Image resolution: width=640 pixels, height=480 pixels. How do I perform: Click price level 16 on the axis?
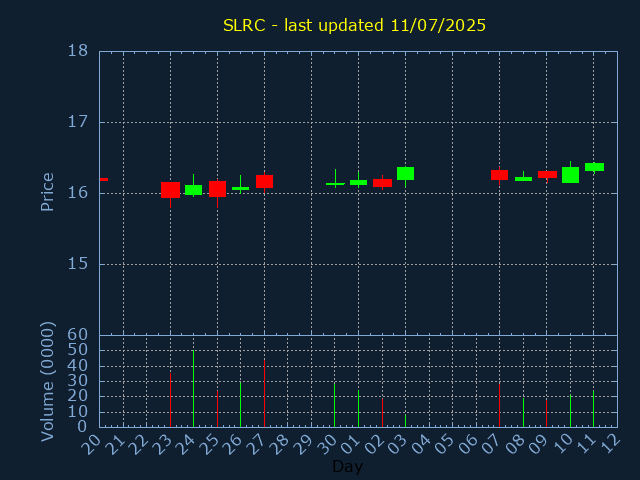click(78, 193)
